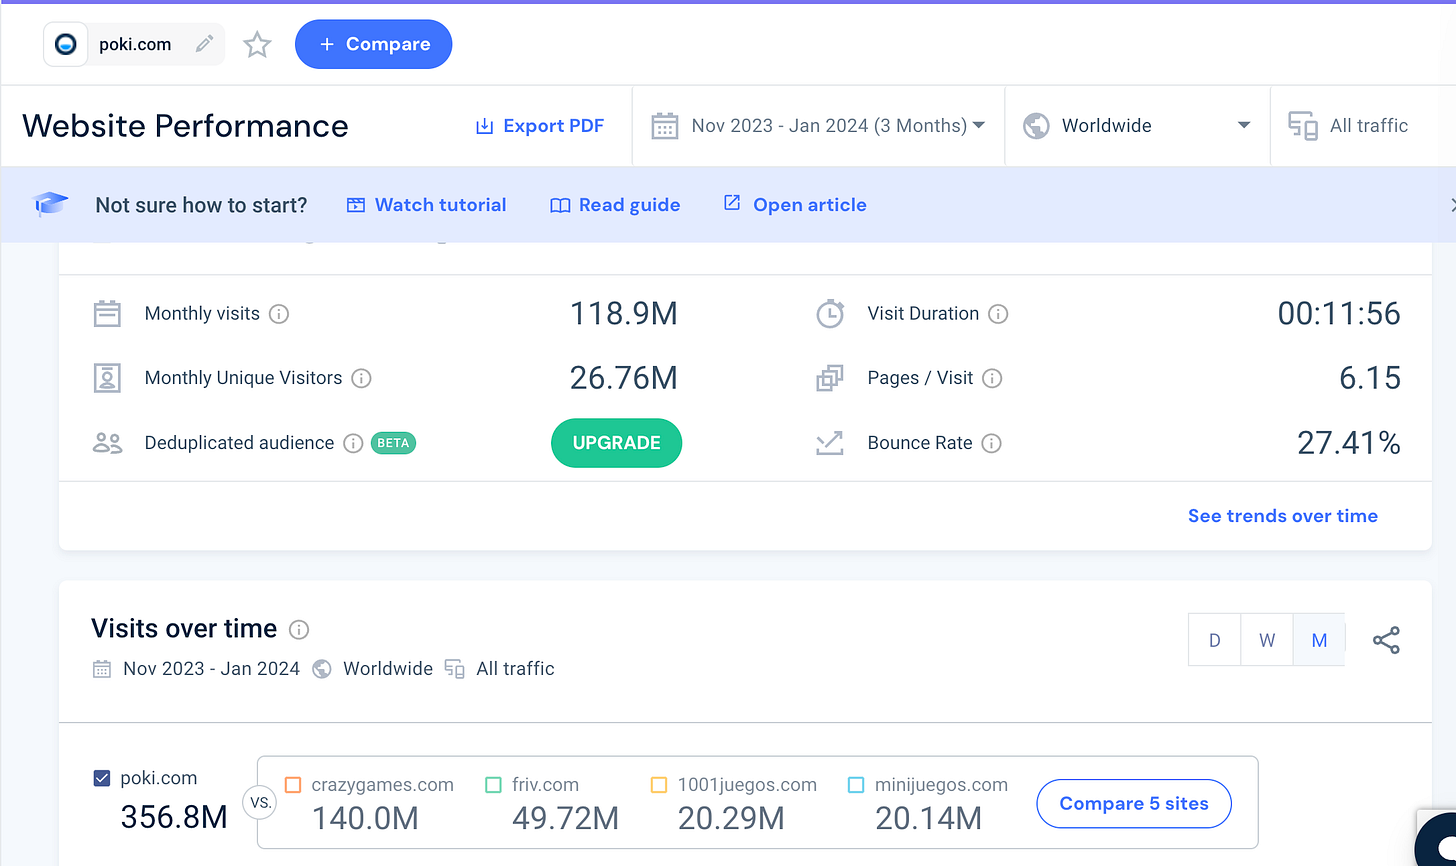Click the Monthly Unique Visitors person icon
1456x866 pixels.
107,378
